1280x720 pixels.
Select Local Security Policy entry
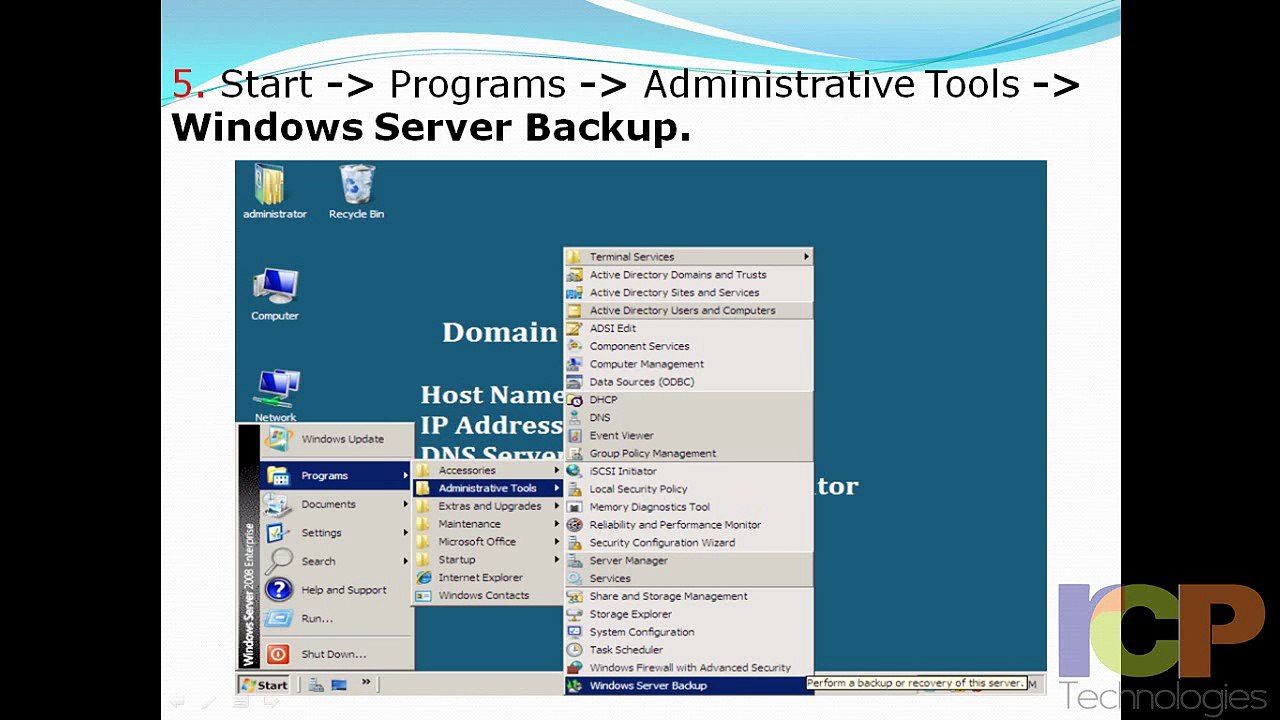[688, 489]
